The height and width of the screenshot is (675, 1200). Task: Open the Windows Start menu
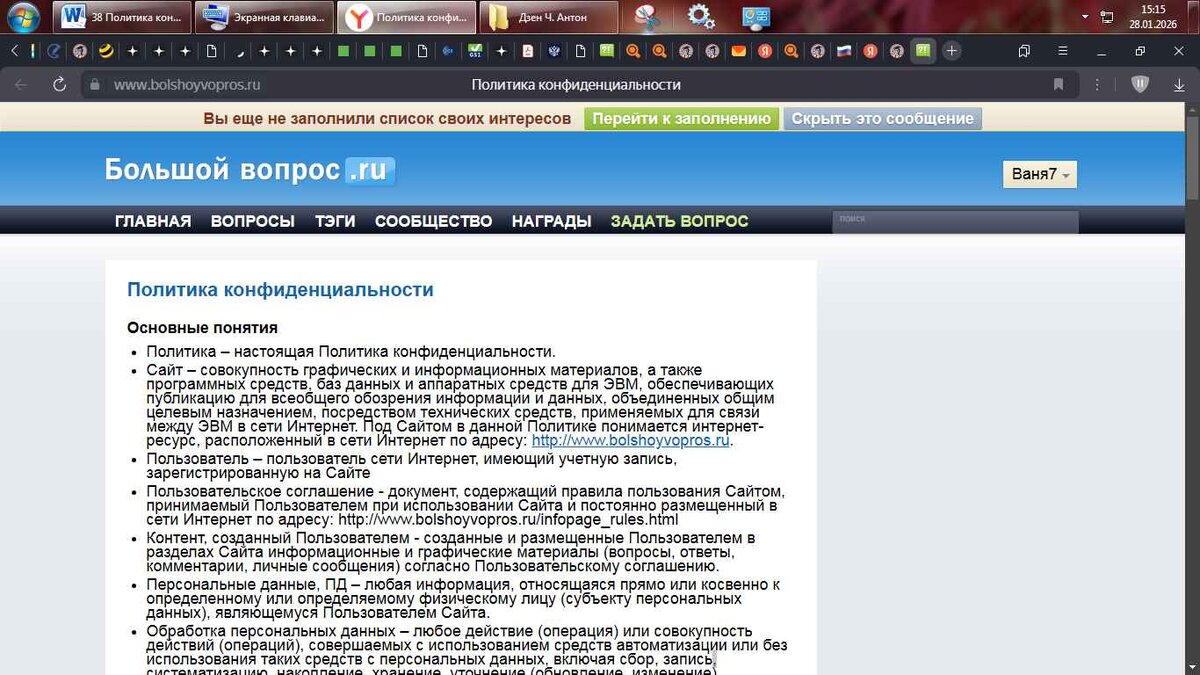point(22,16)
